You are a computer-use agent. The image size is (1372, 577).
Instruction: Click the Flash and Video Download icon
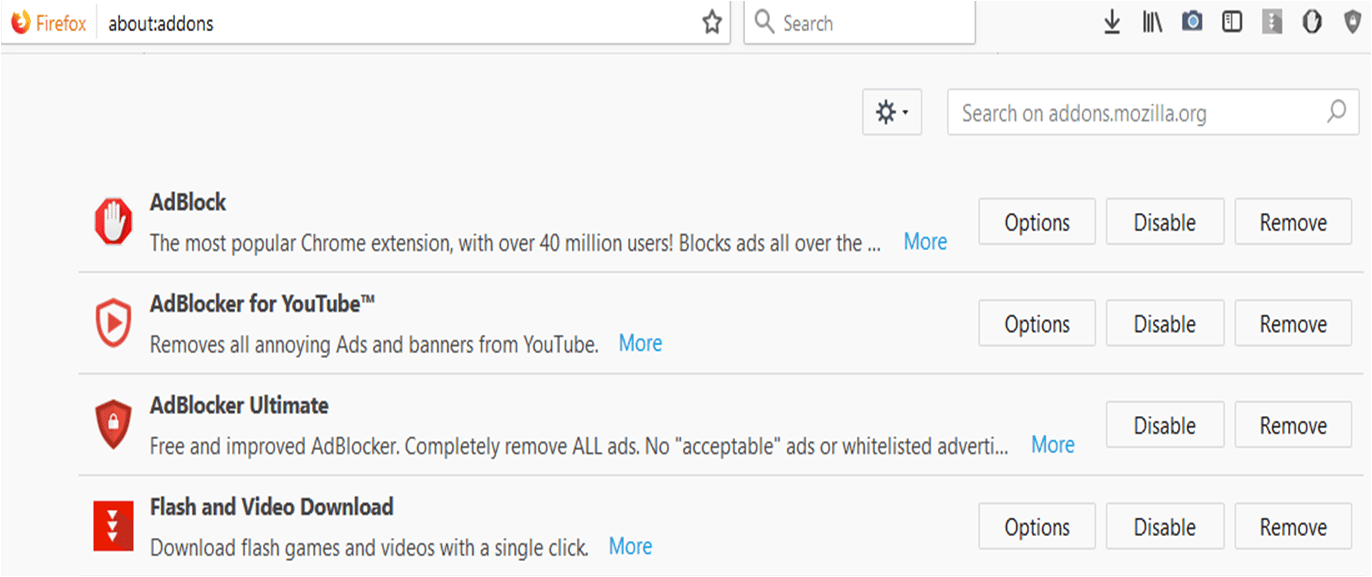tap(113, 526)
